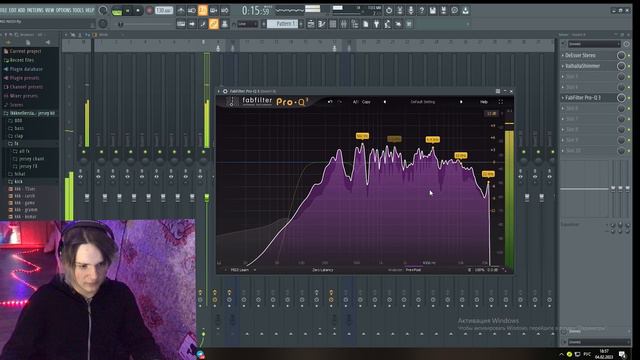Click Help in Pro-Q 3 header
The width and height of the screenshot is (640, 360).
[x=484, y=102]
